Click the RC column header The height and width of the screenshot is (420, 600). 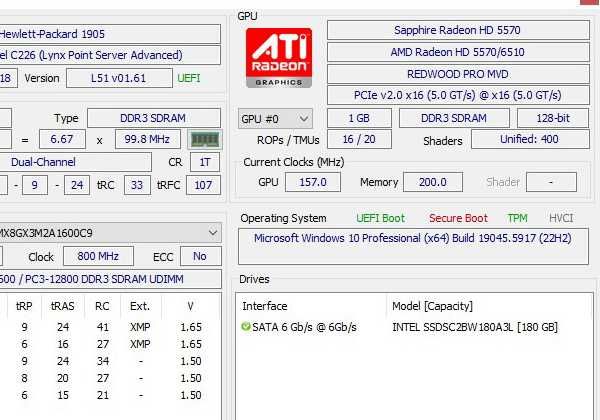pyautogui.click(x=102, y=306)
